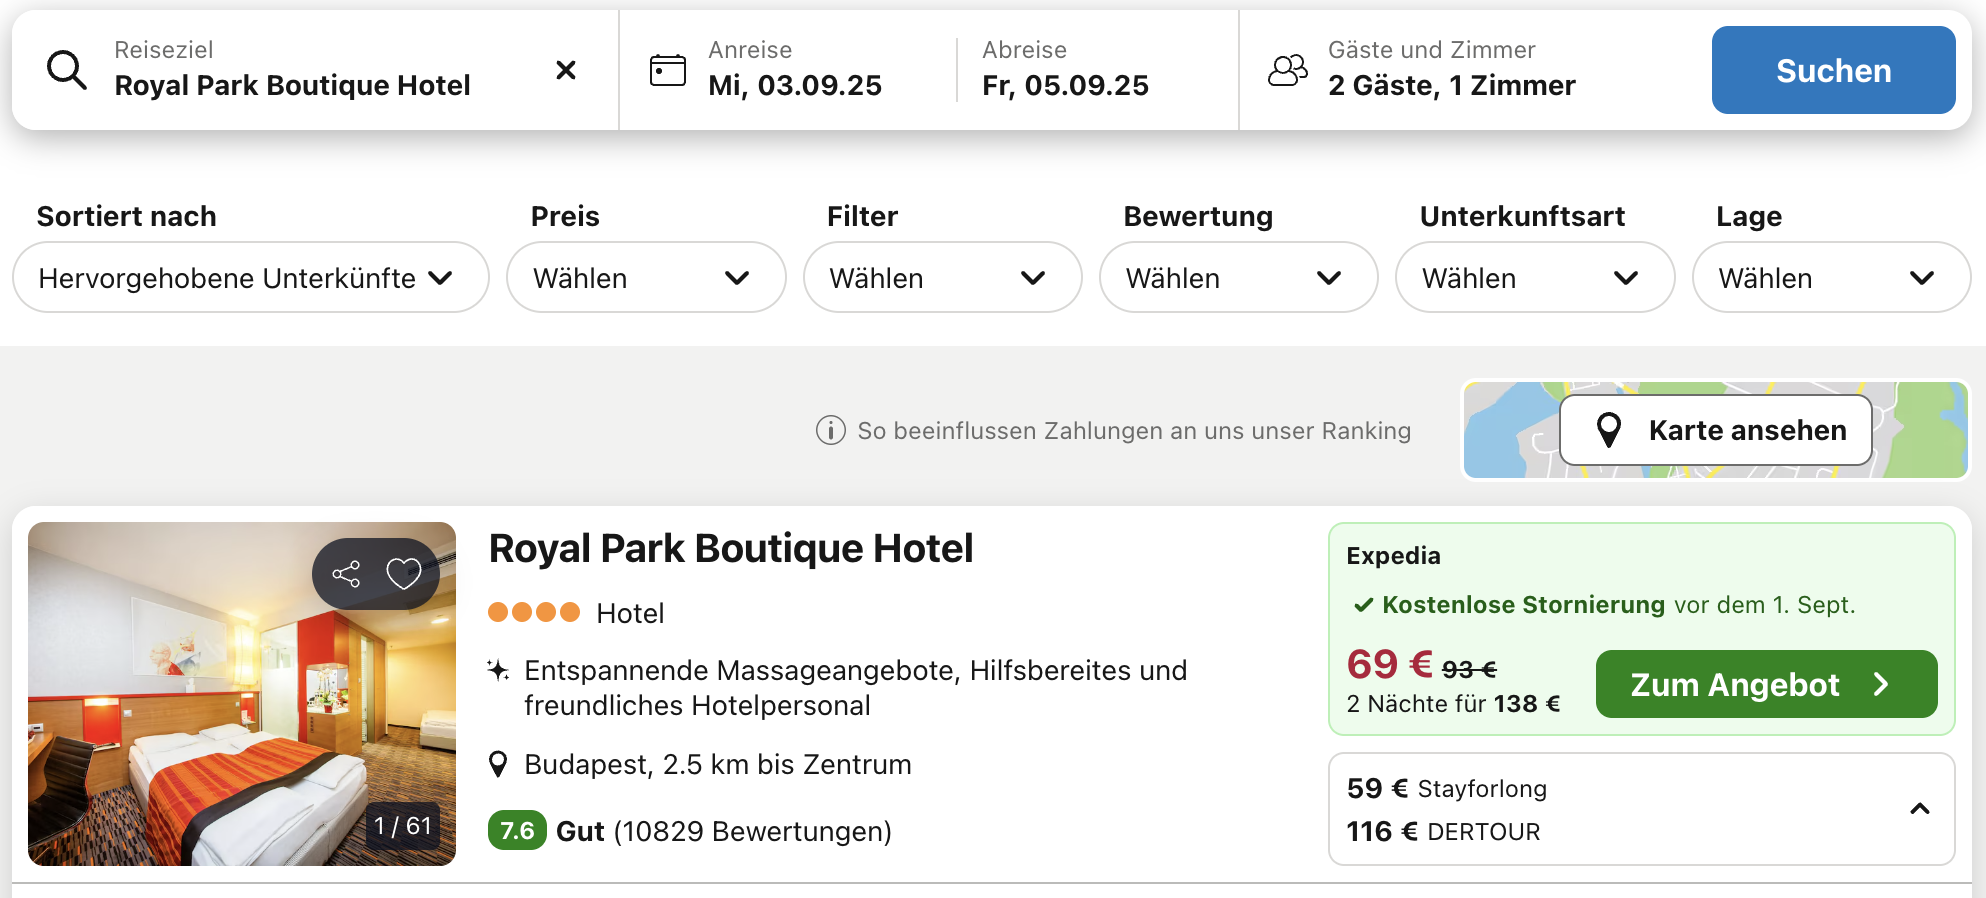Screen dimensions: 1986x898
Task: Open the hotel room photo thumbnail
Action: pos(242,694)
